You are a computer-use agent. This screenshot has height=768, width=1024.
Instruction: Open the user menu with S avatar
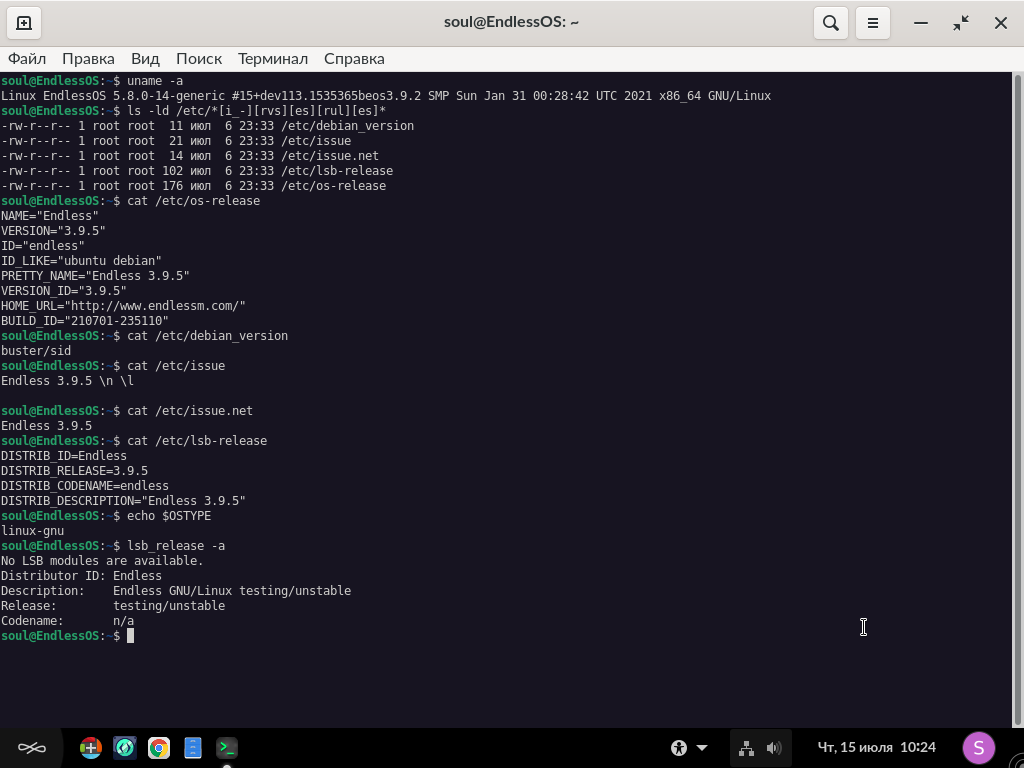click(978, 748)
